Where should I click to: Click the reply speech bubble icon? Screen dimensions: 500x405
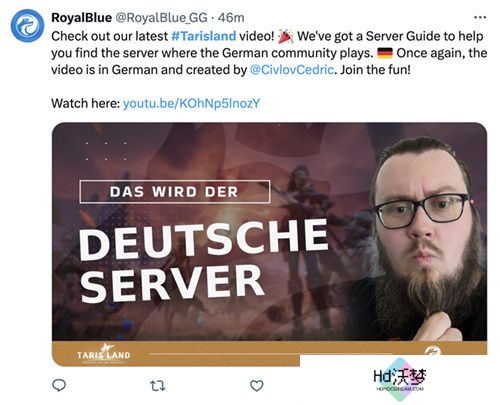point(59,385)
